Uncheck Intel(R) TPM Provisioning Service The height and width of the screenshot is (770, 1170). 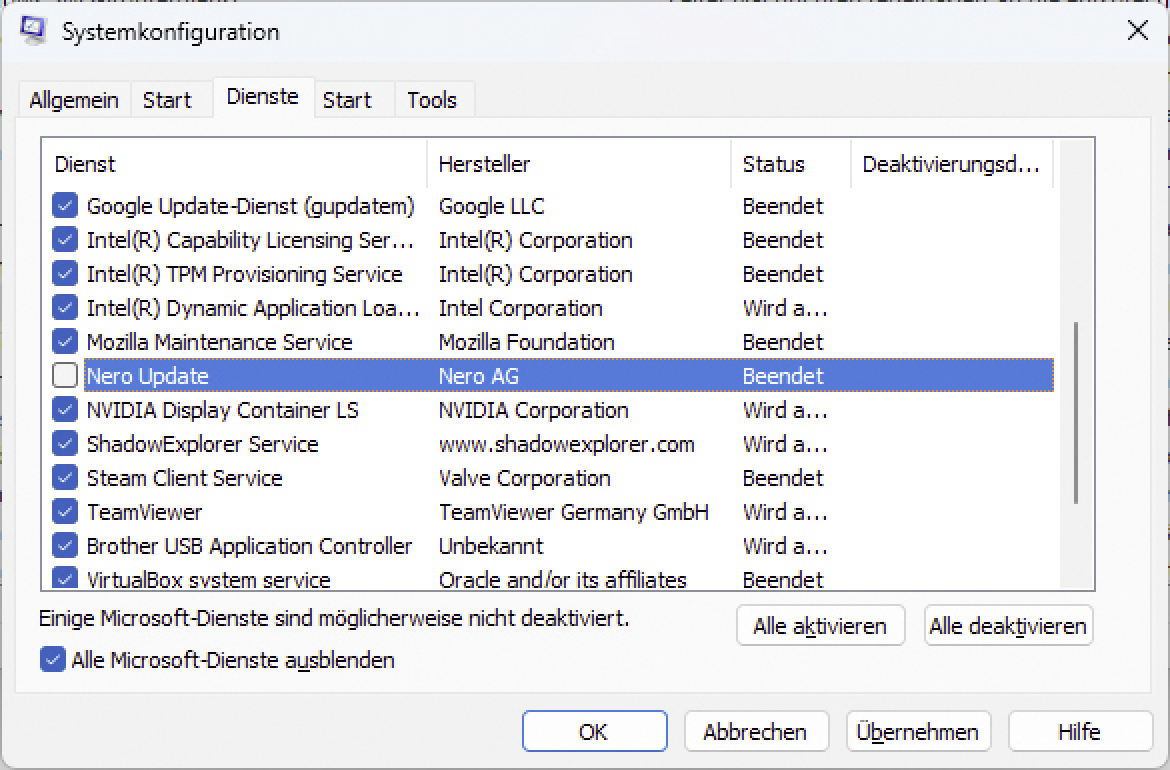(x=63, y=273)
